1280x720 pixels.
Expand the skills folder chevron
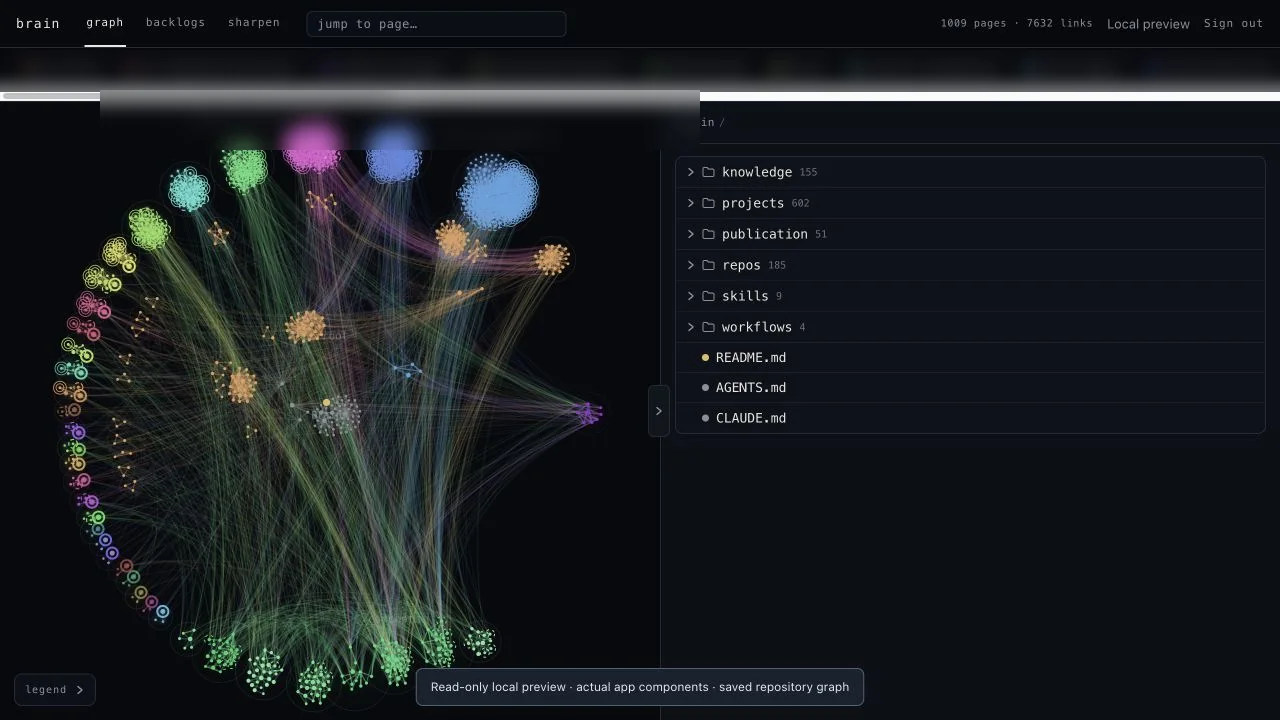point(690,296)
